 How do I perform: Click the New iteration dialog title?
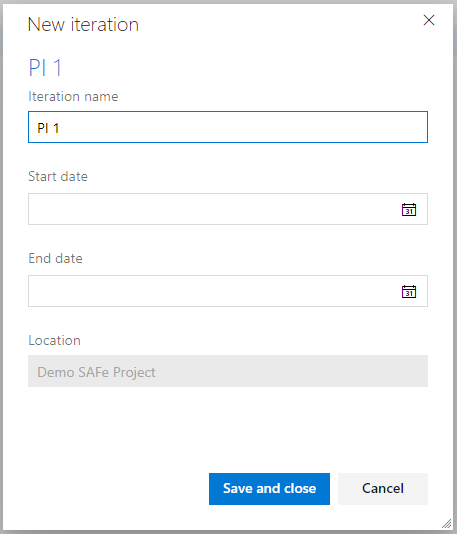click(x=83, y=25)
